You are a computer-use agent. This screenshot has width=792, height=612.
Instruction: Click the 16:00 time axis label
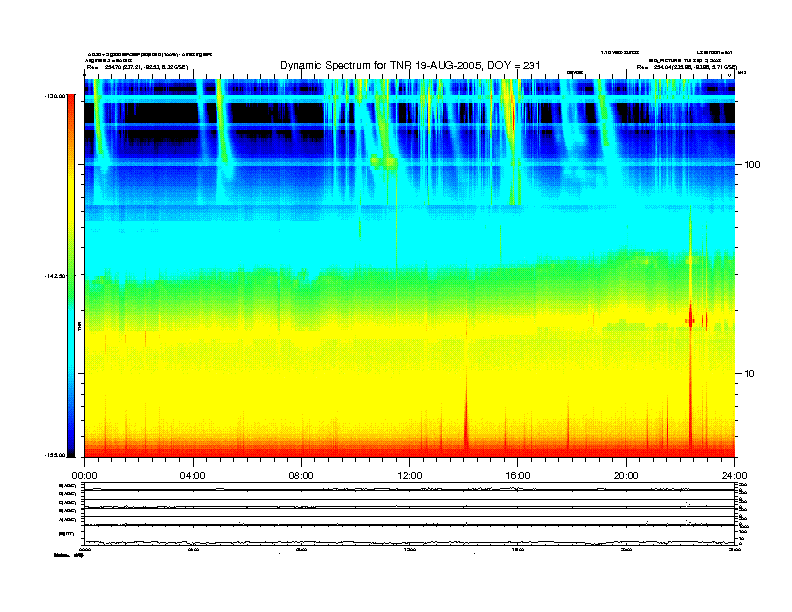tap(518, 476)
